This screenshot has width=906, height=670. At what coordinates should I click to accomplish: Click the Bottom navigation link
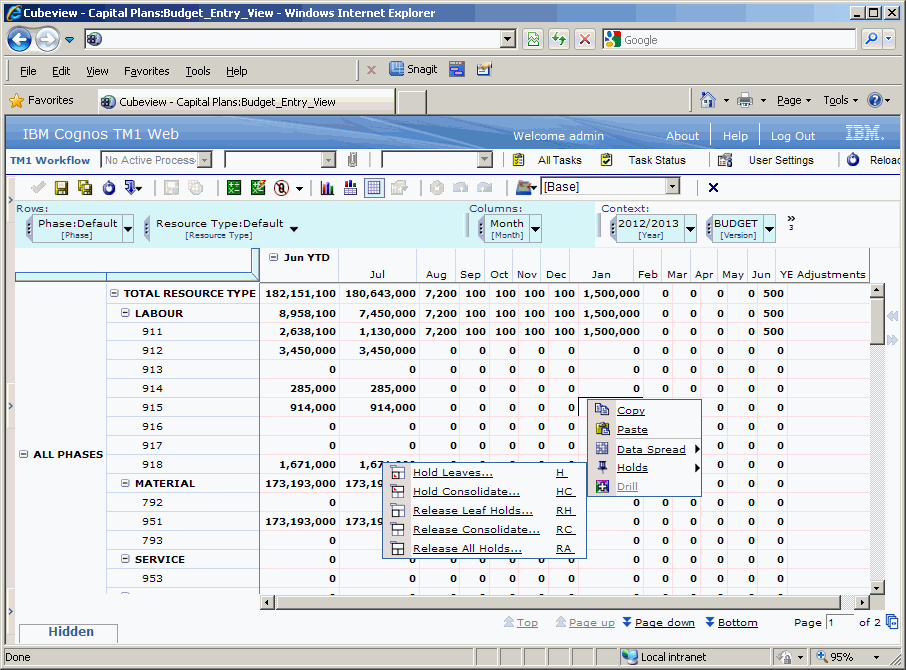pos(737,622)
